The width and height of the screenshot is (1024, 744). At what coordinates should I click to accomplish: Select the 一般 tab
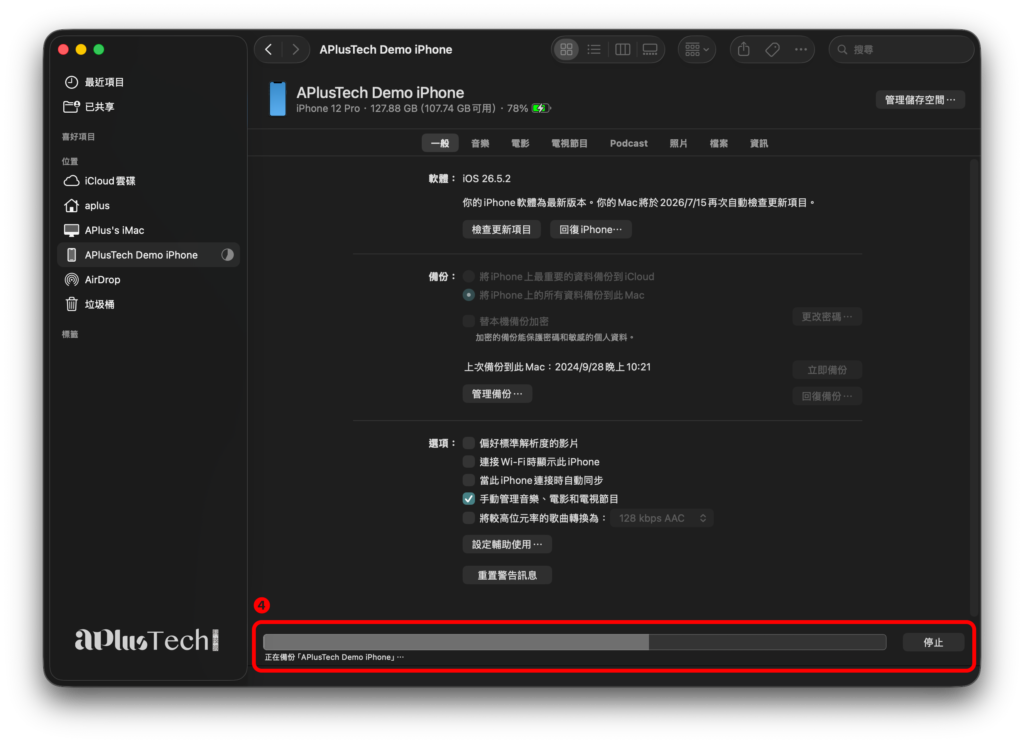(x=440, y=143)
